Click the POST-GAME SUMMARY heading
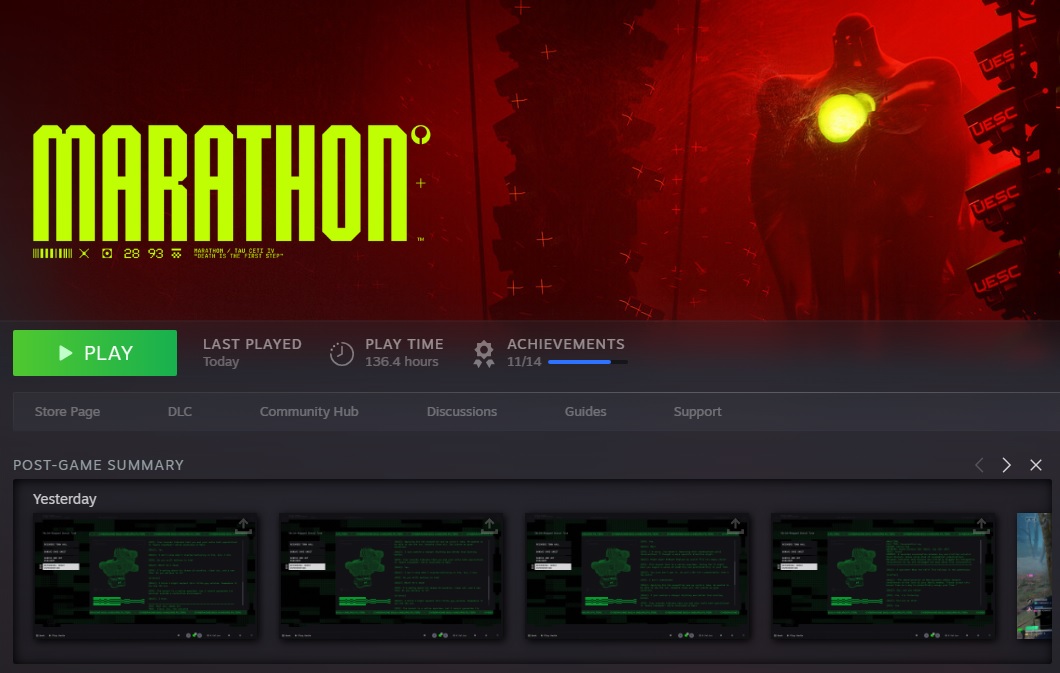Screen dimensions: 1060x673 tap(99, 465)
